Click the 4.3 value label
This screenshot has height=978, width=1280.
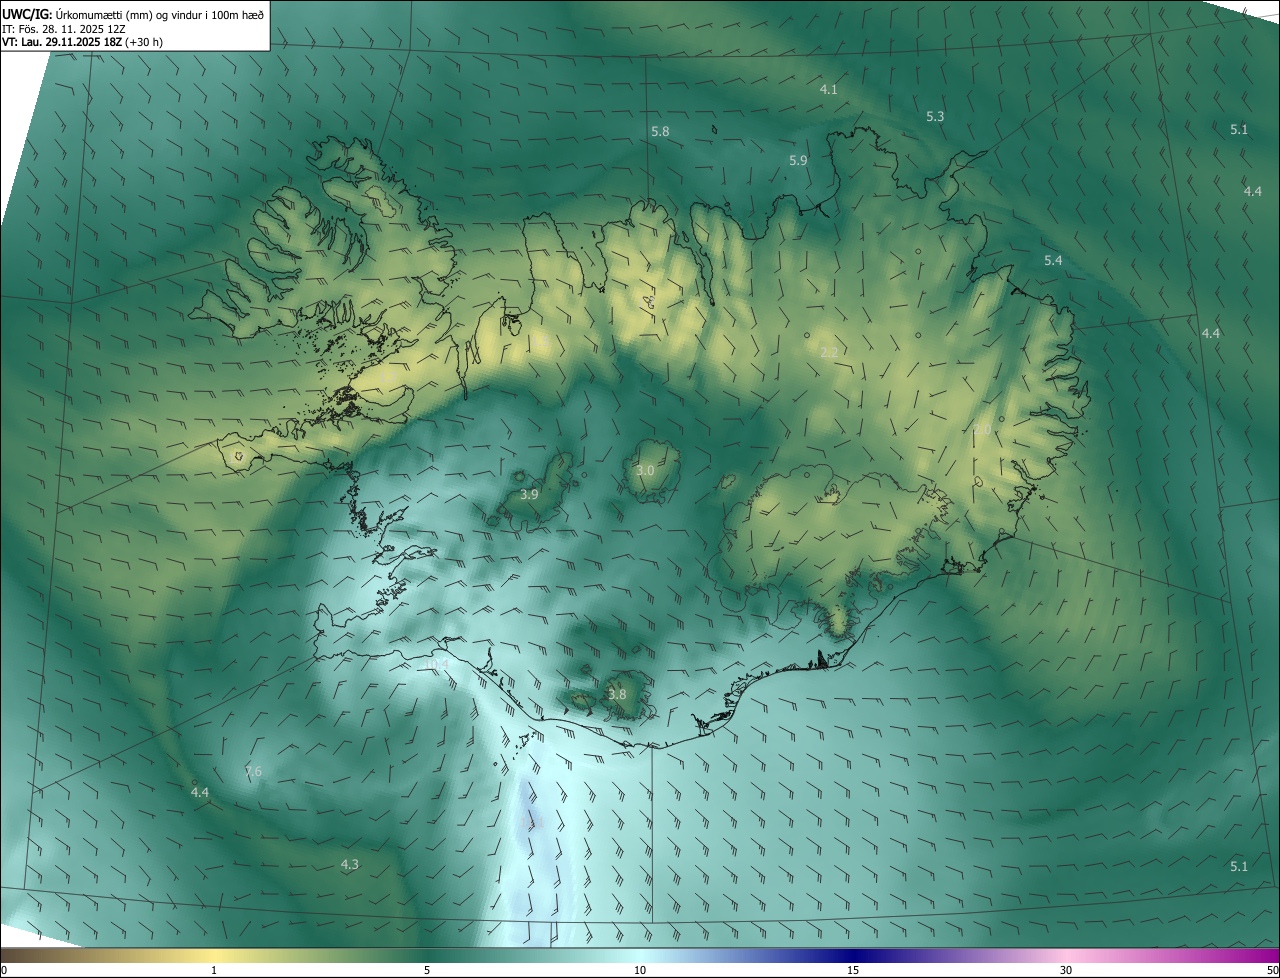[x=349, y=865]
